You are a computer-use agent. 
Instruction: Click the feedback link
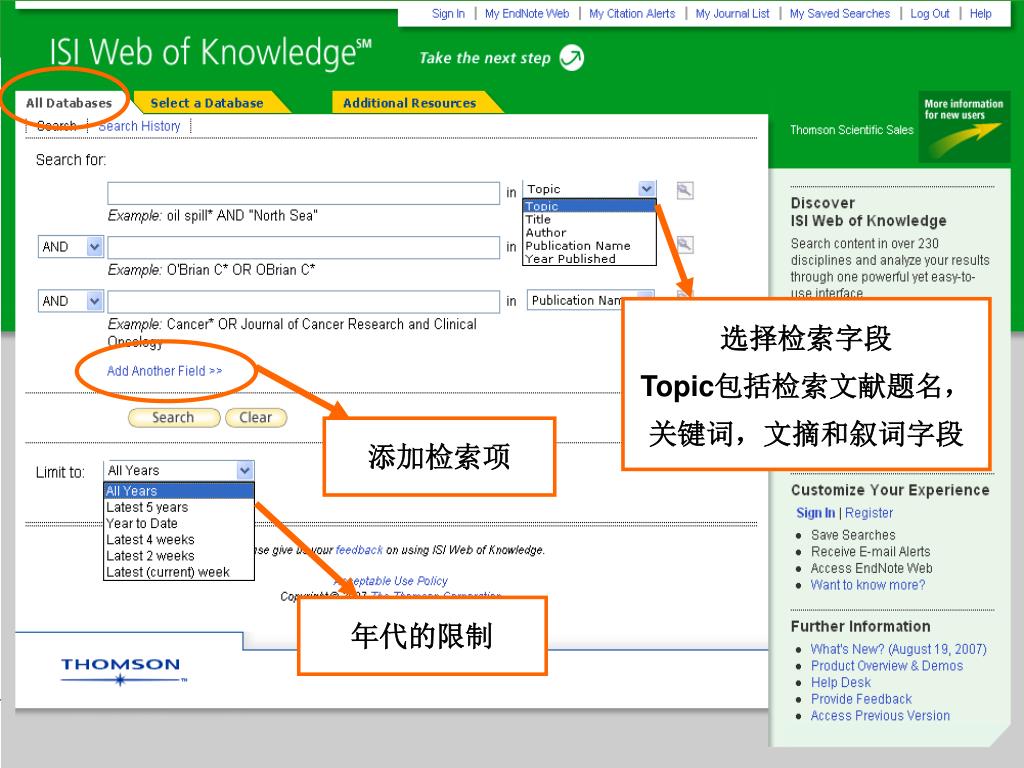(359, 550)
